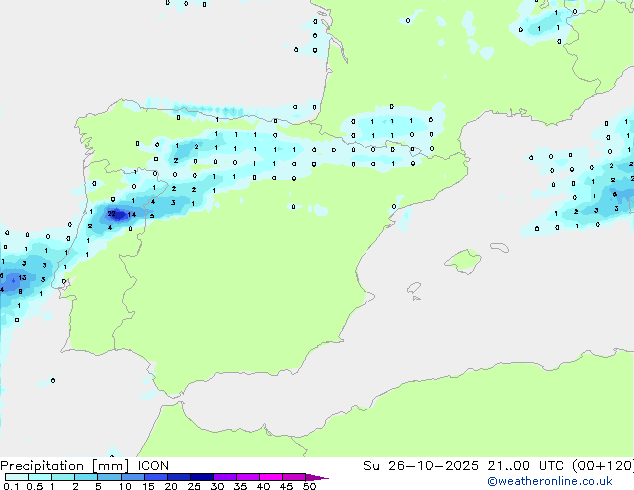
Task: Click the '14' precipitation value on map
Action: (x=132, y=215)
